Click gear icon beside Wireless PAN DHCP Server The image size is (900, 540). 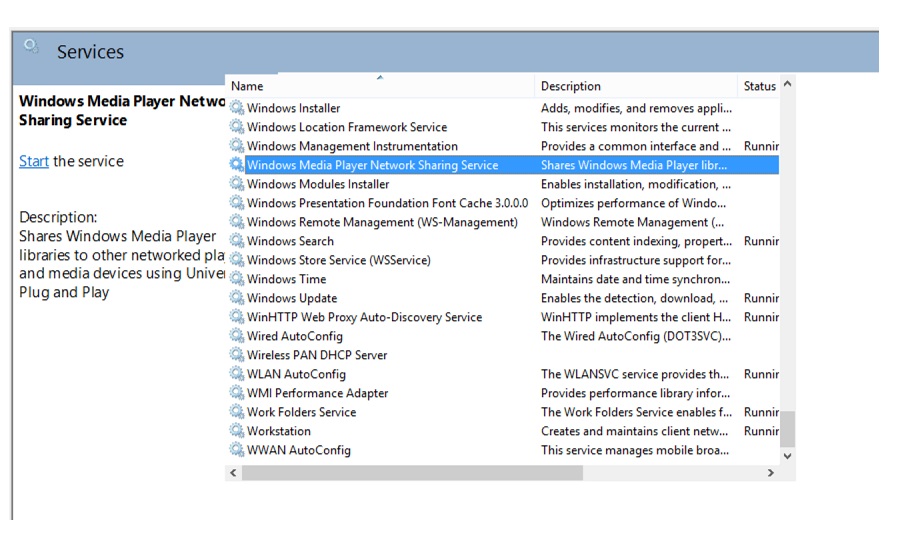pyautogui.click(x=236, y=354)
